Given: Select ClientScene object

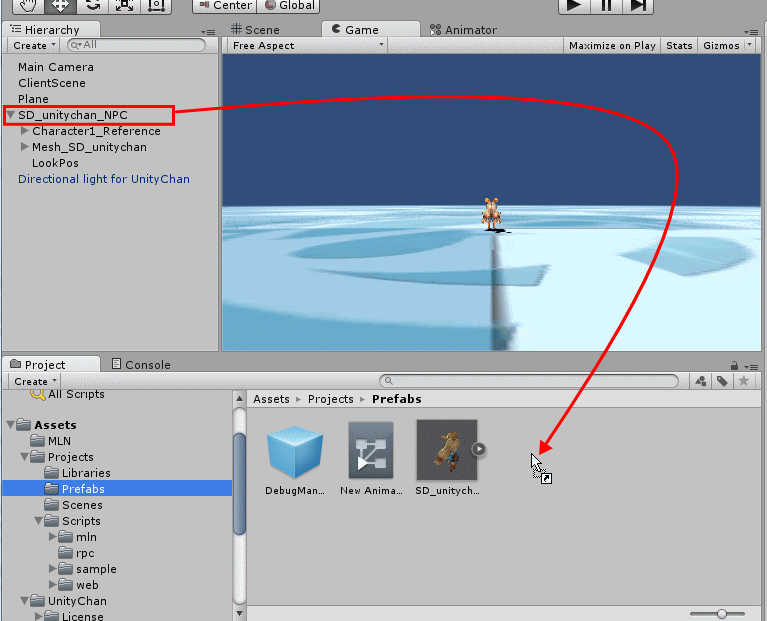Looking at the screenshot, I should pyautogui.click(x=52, y=83).
